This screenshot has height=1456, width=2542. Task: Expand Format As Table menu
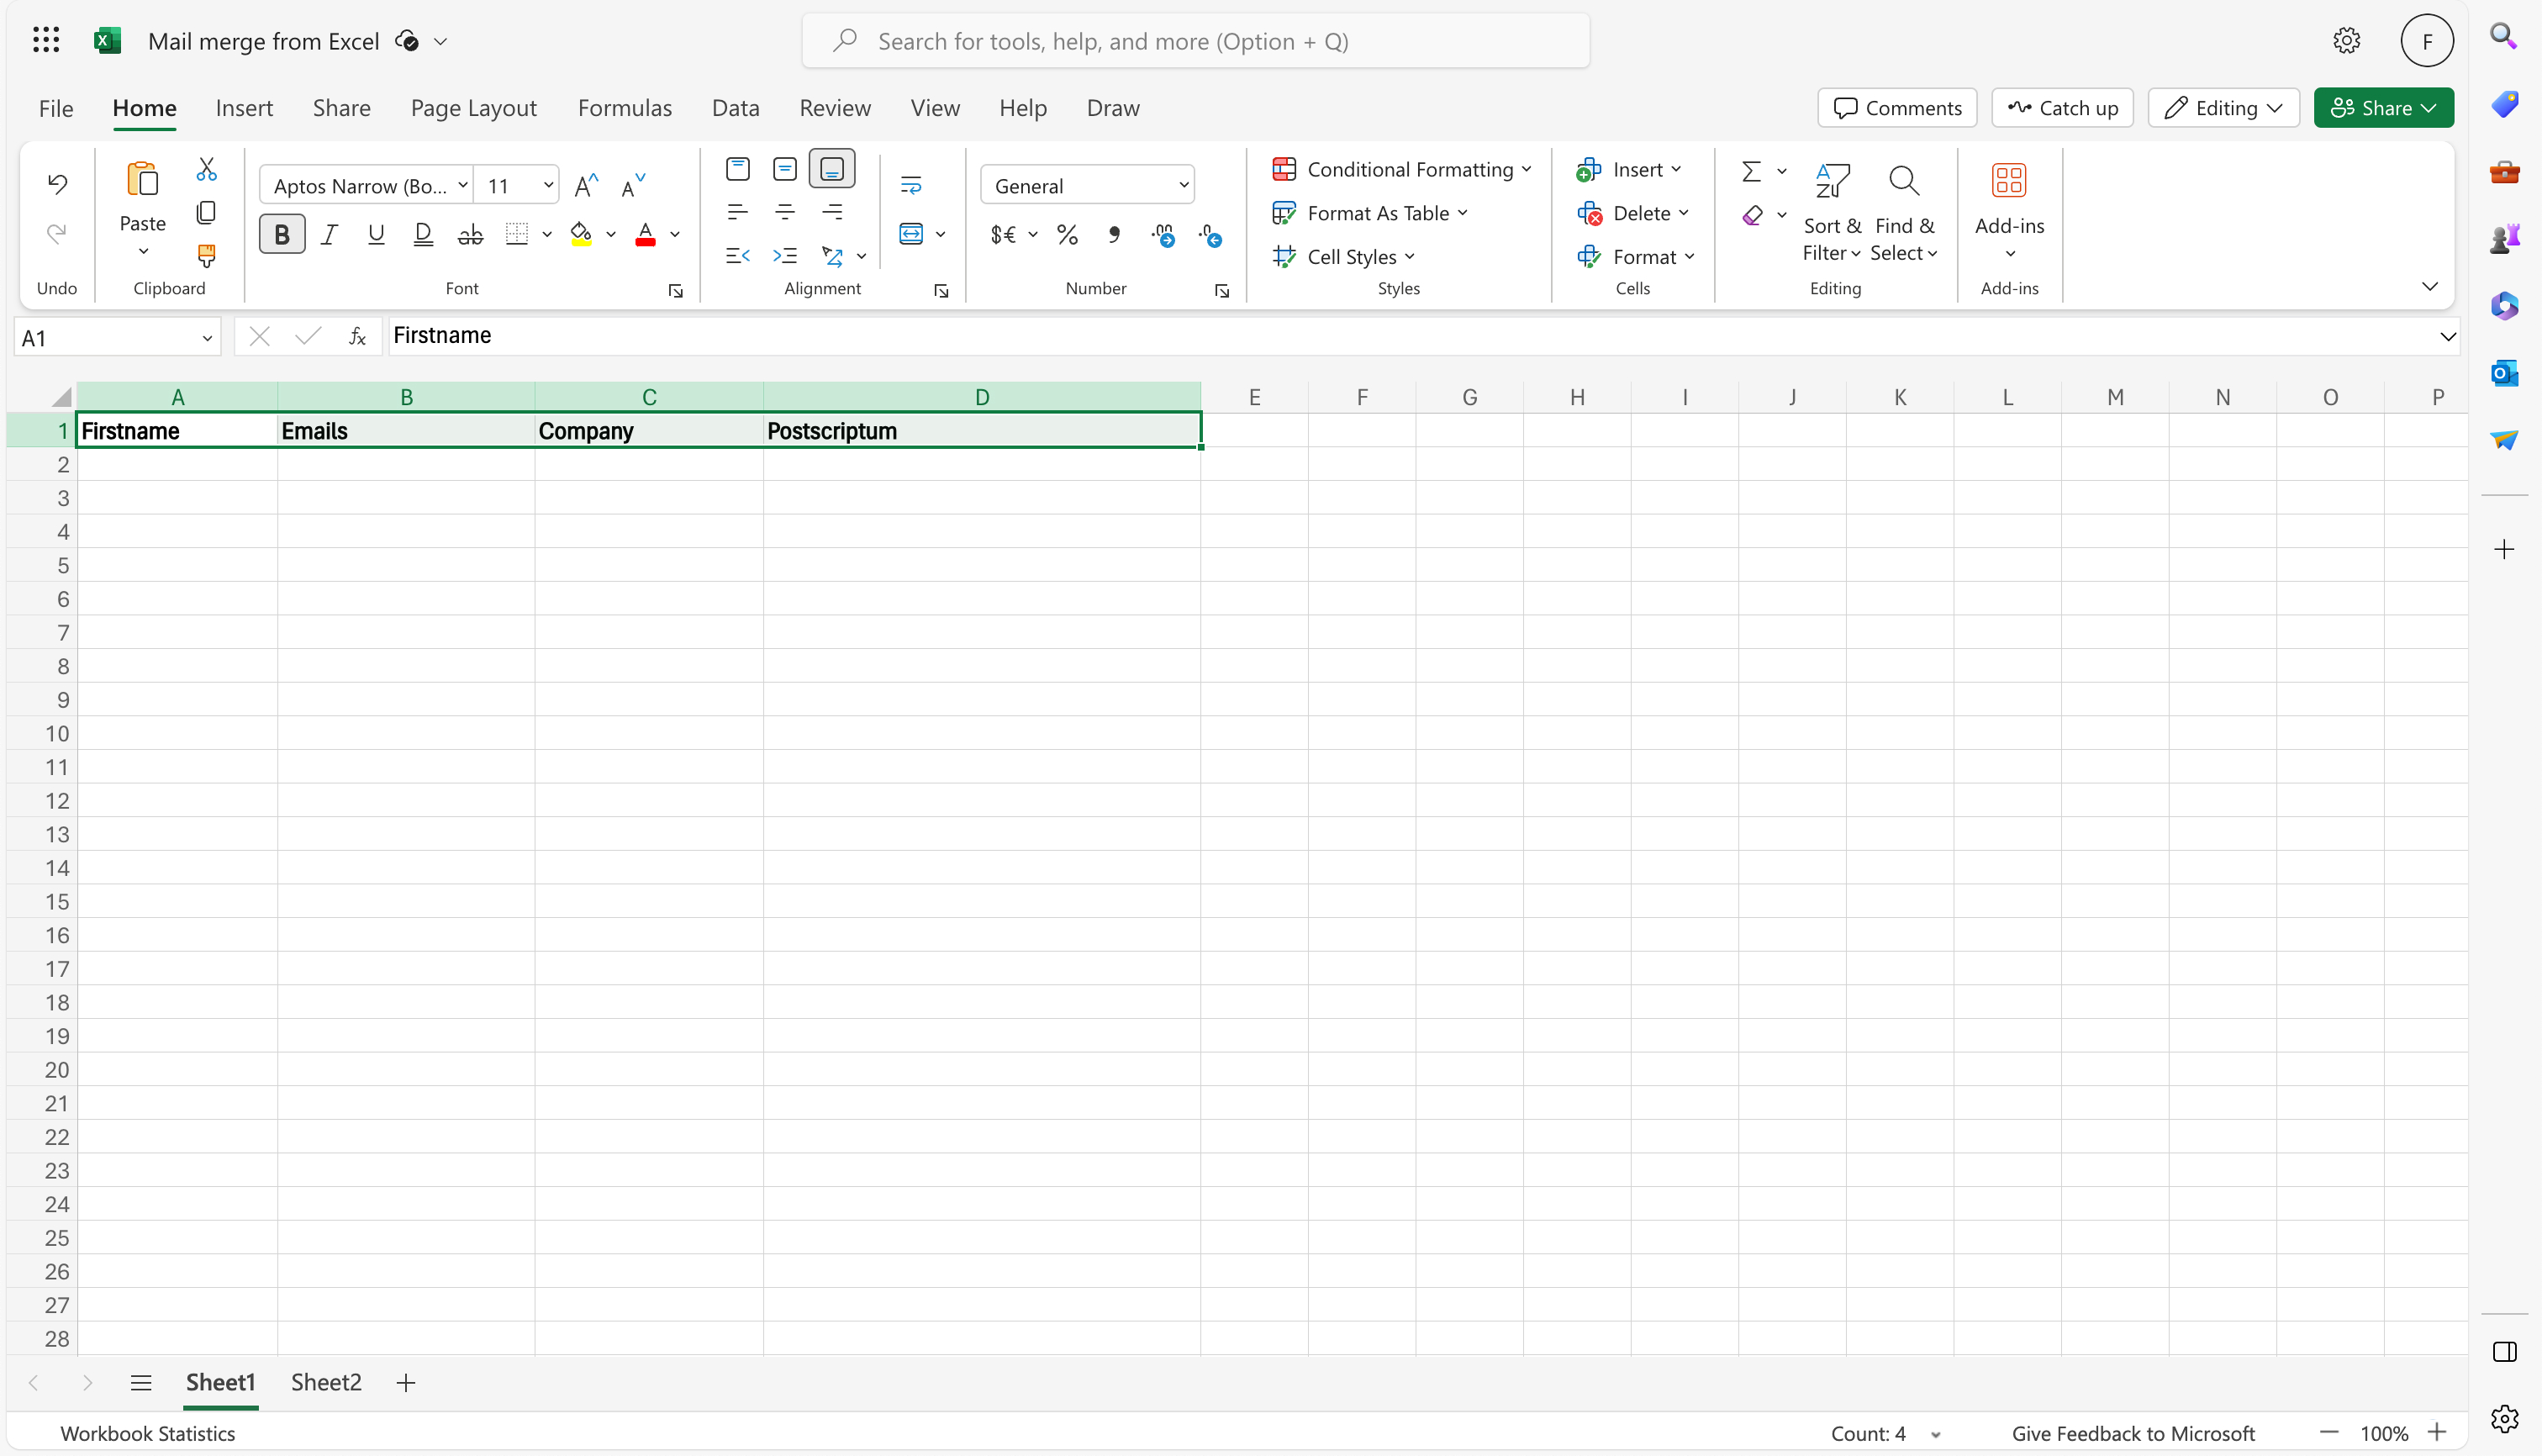tap(1369, 213)
